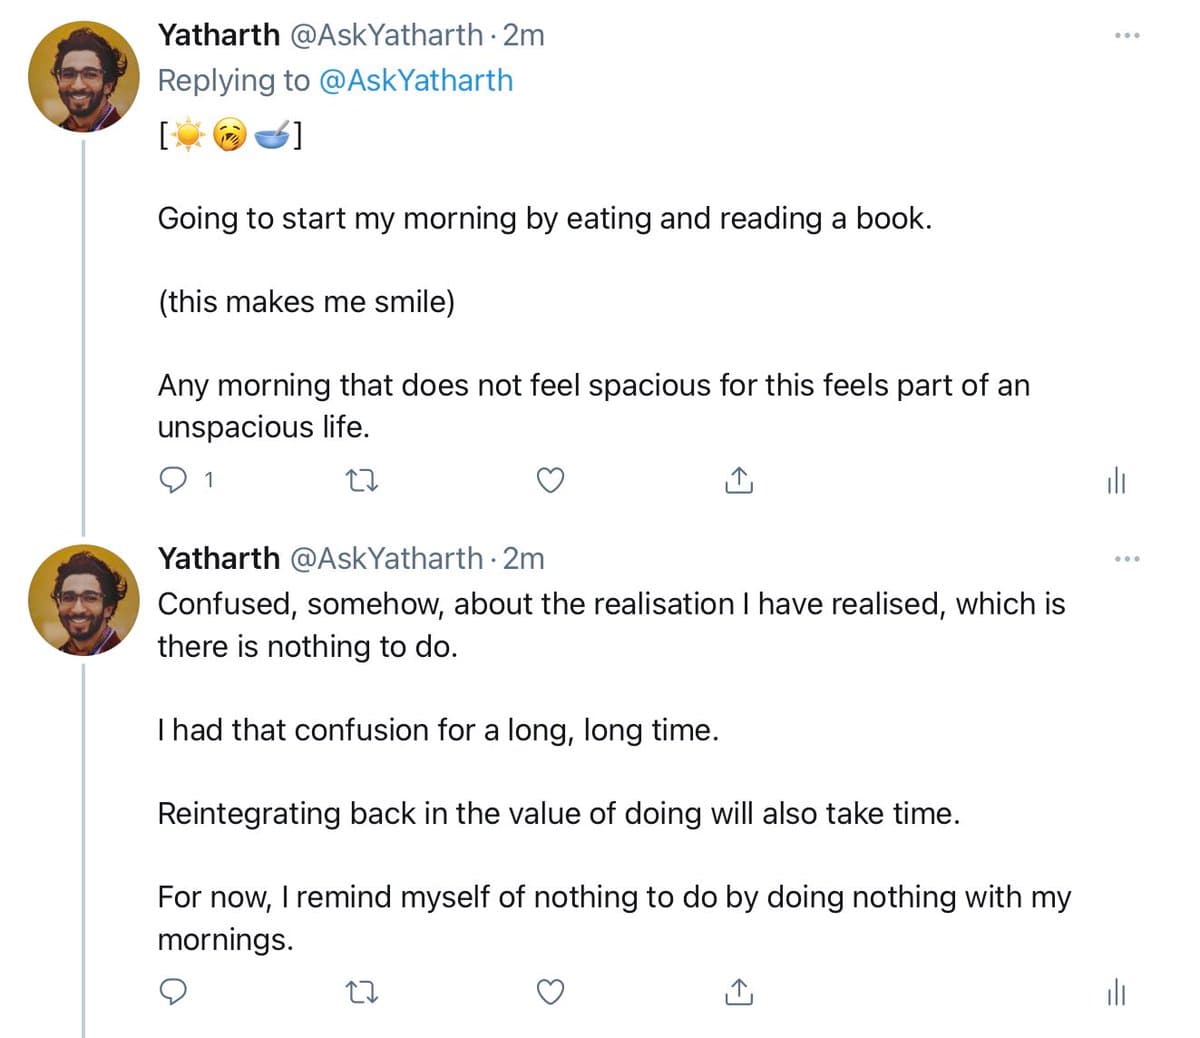1200x1038 pixels.
Task: Open more options for the second tweet
Action: (x=1126, y=558)
